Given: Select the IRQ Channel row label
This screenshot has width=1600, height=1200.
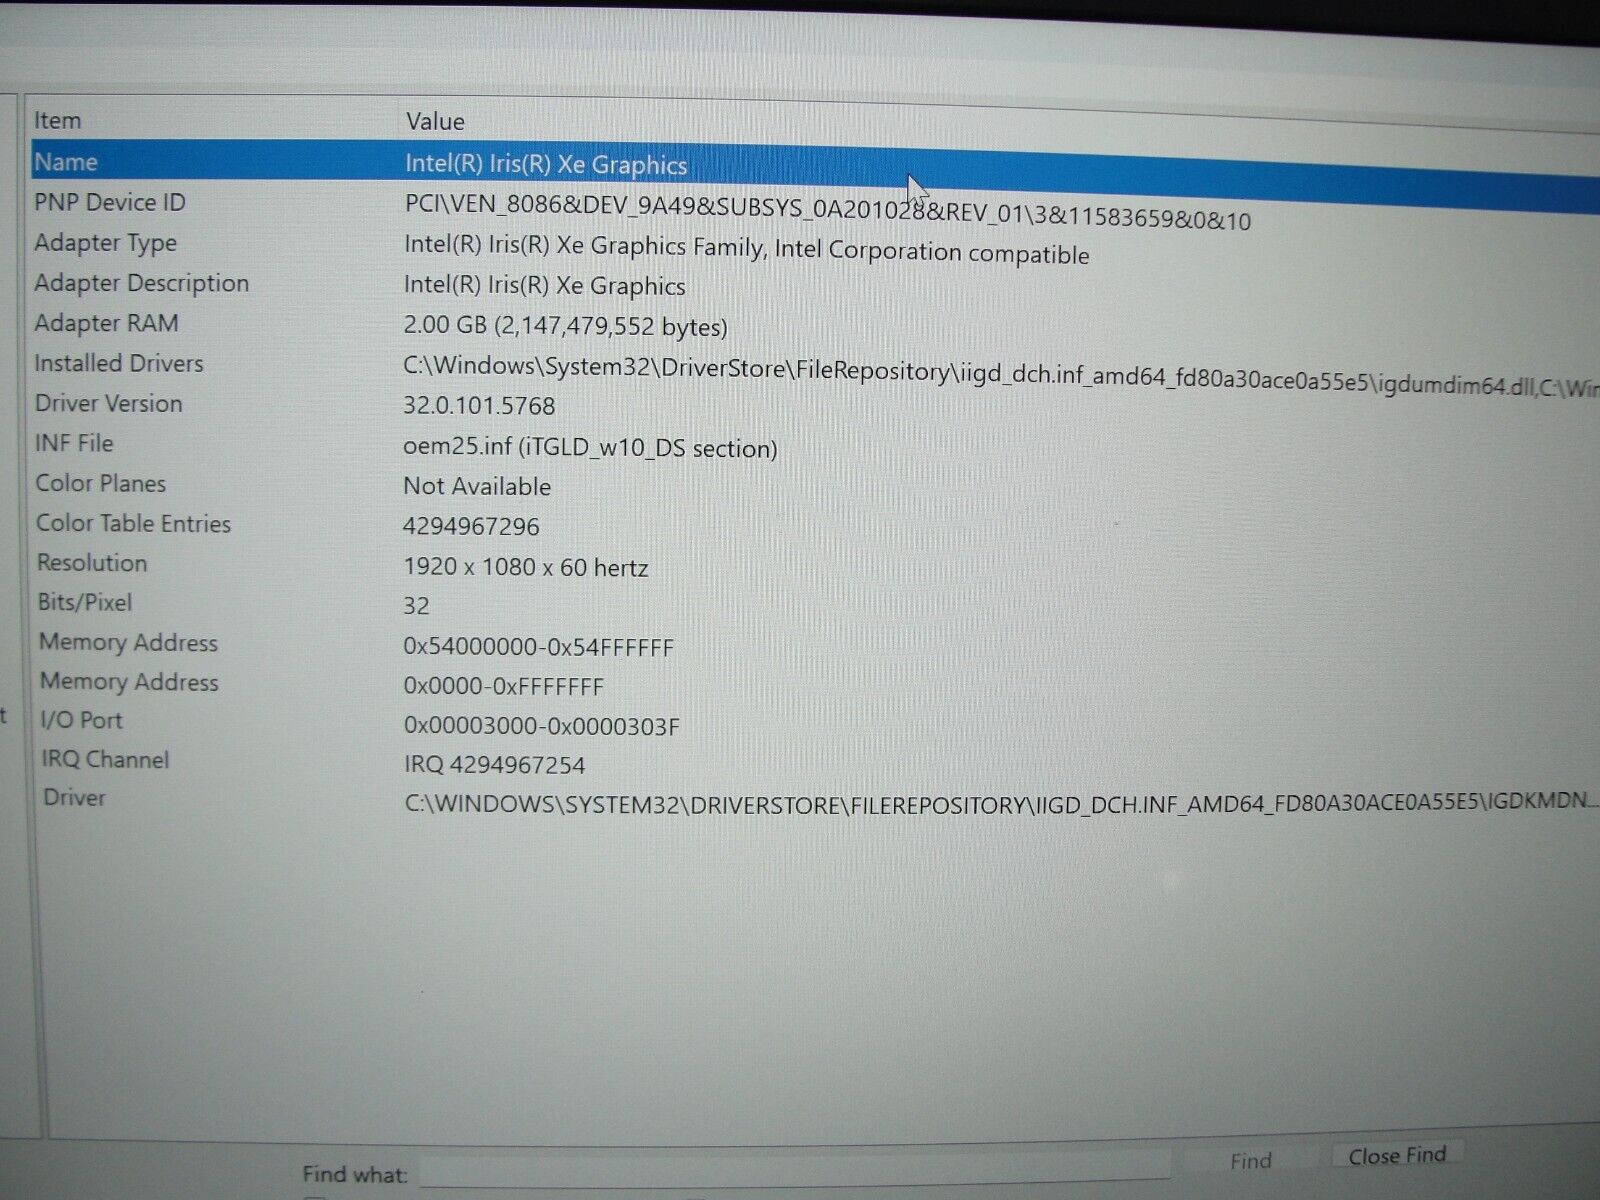Looking at the screenshot, I should tap(105, 759).
